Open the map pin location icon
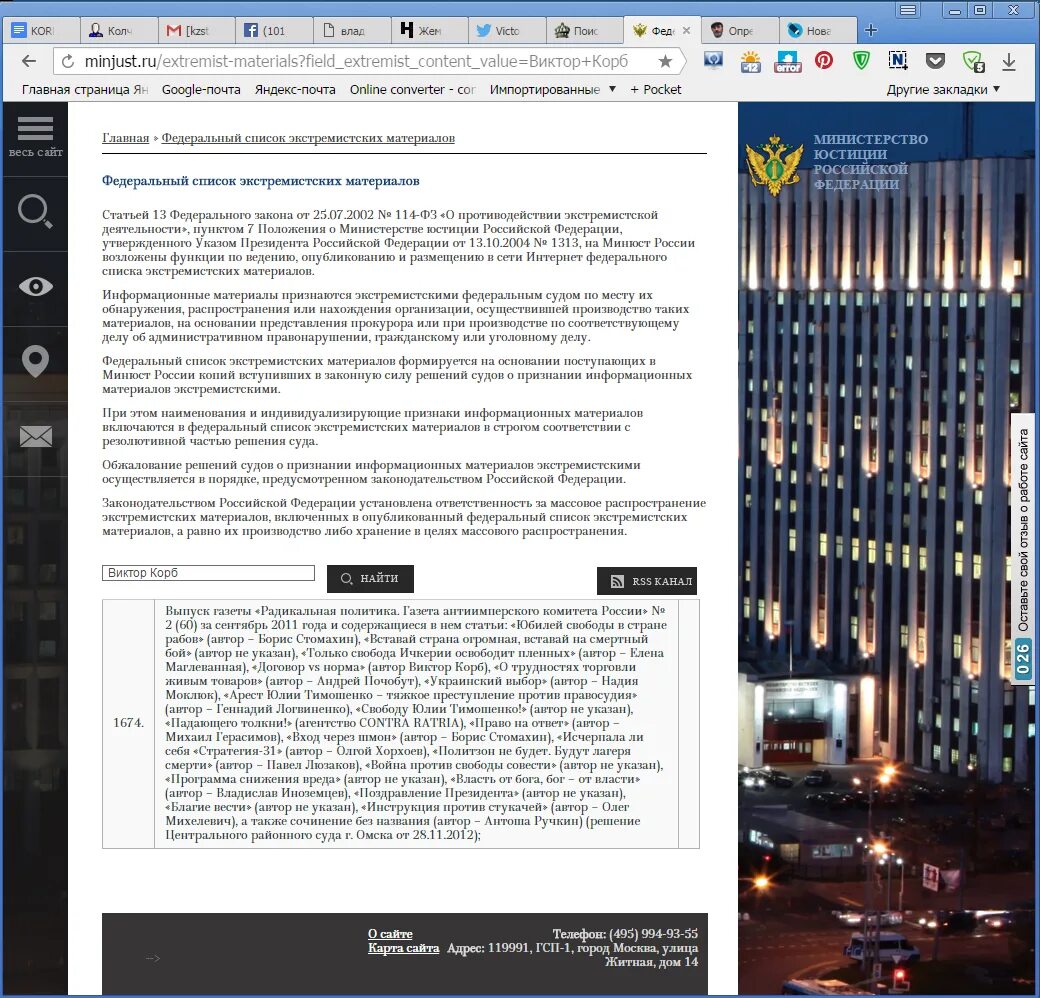Viewport: 1040px width, 998px height. [35, 361]
